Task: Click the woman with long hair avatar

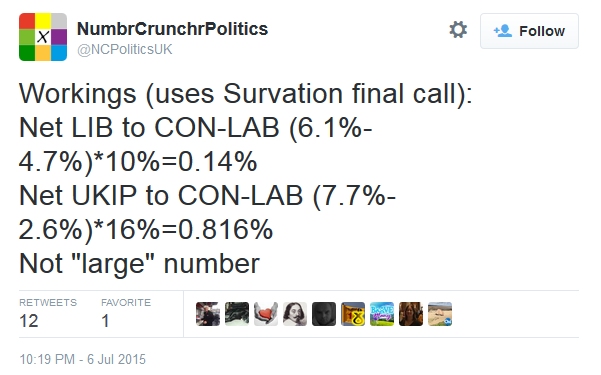Action: (x=411, y=314)
